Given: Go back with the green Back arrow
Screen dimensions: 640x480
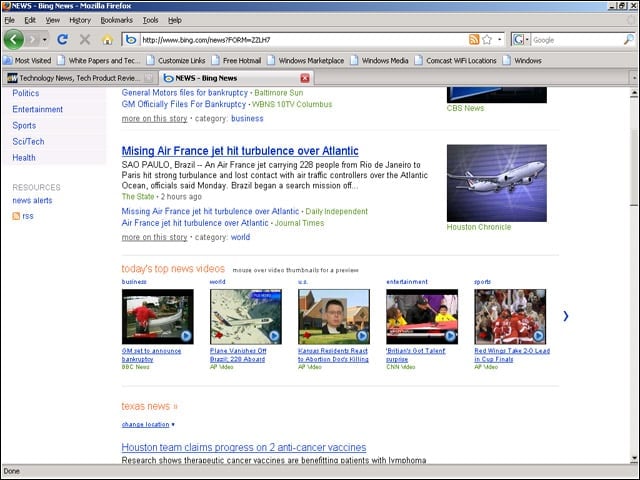Looking at the screenshot, I should pyautogui.click(x=13, y=40).
